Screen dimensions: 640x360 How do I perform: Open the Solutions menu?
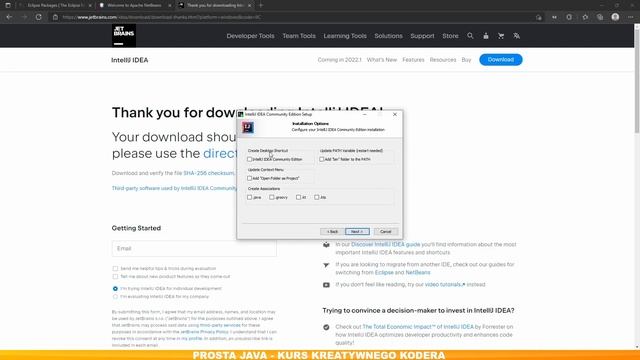point(388,36)
